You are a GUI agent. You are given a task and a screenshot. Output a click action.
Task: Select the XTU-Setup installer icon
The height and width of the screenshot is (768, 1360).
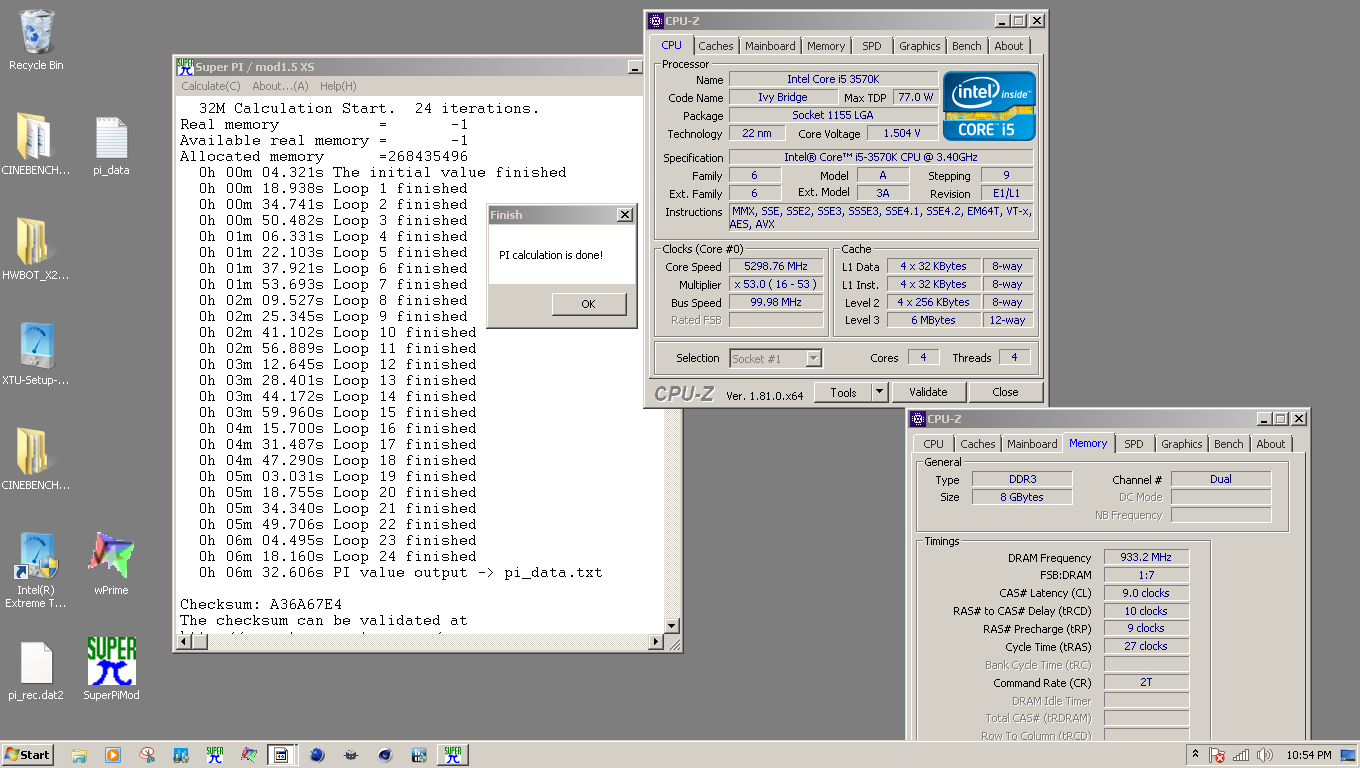pyautogui.click(x=36, y=355)
